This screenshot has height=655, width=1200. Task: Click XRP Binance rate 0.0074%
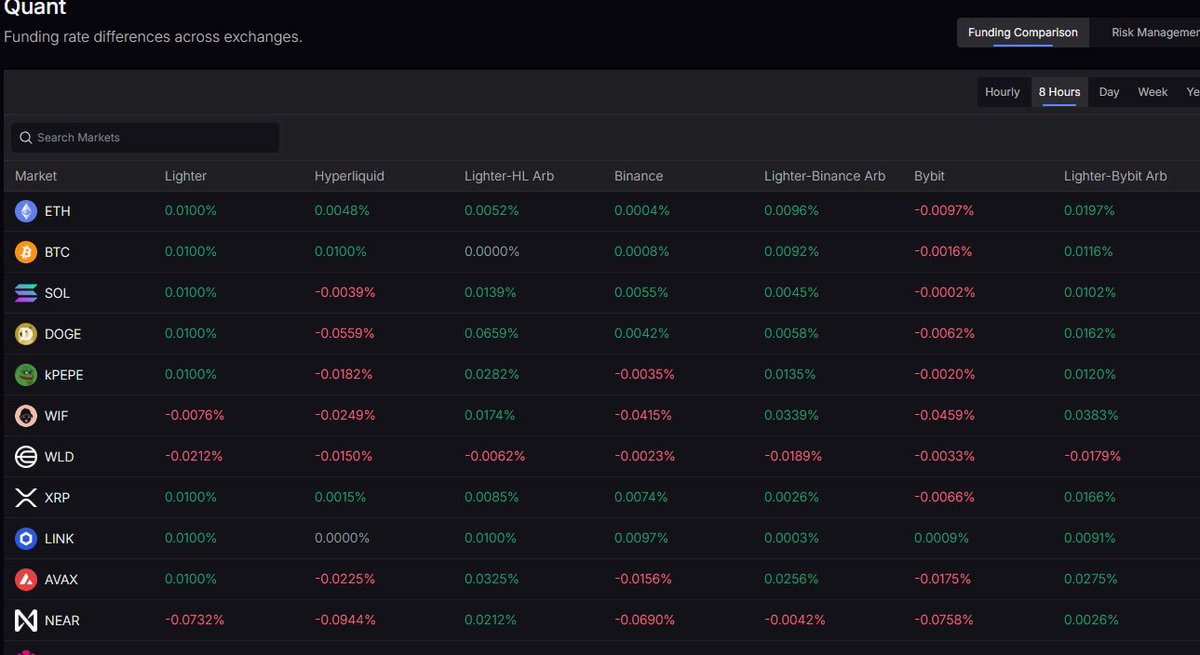click(x=642, y=497)
